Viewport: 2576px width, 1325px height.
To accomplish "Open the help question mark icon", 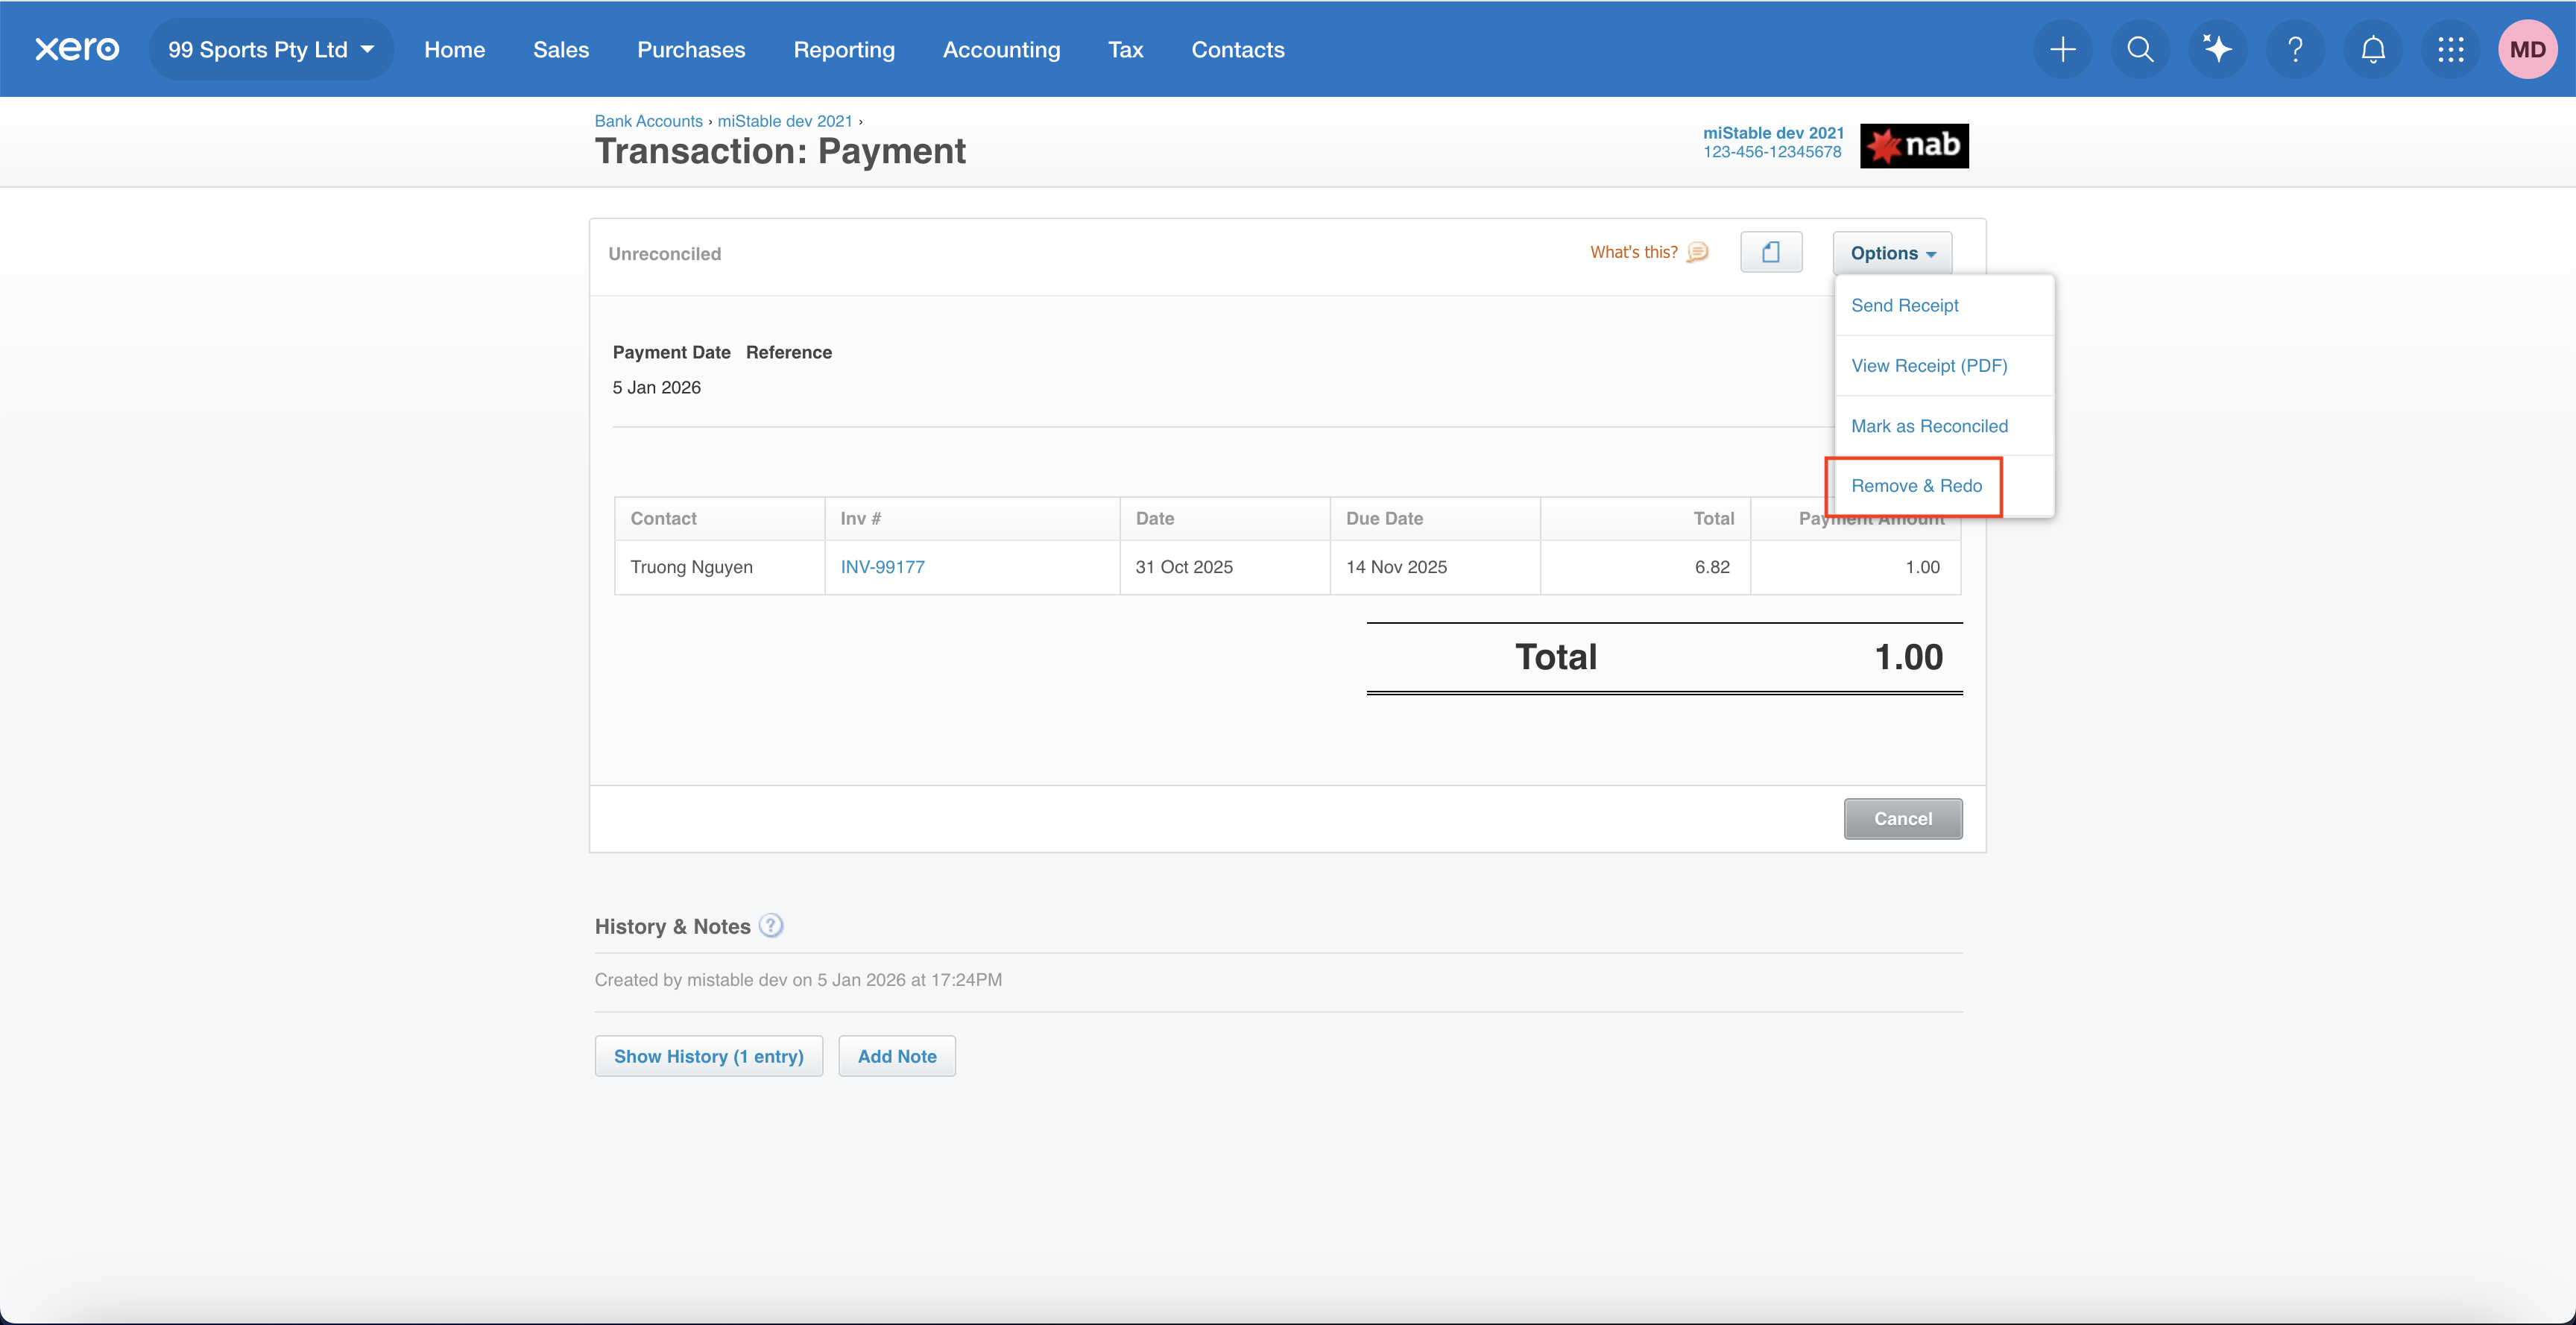I will tap(2295, 49).
